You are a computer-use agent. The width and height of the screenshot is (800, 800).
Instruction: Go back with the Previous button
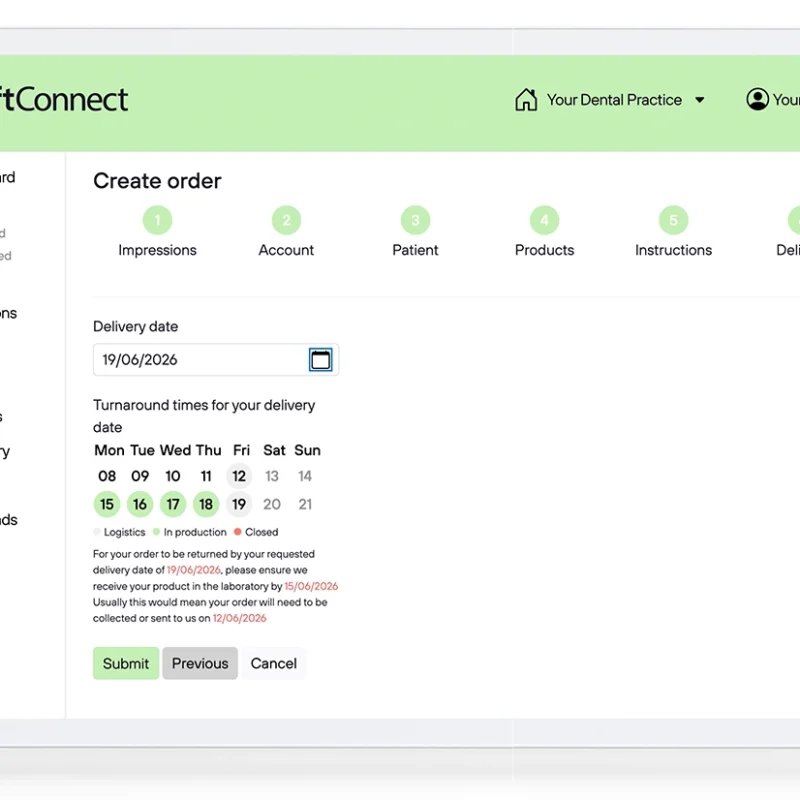pos(200,663)
